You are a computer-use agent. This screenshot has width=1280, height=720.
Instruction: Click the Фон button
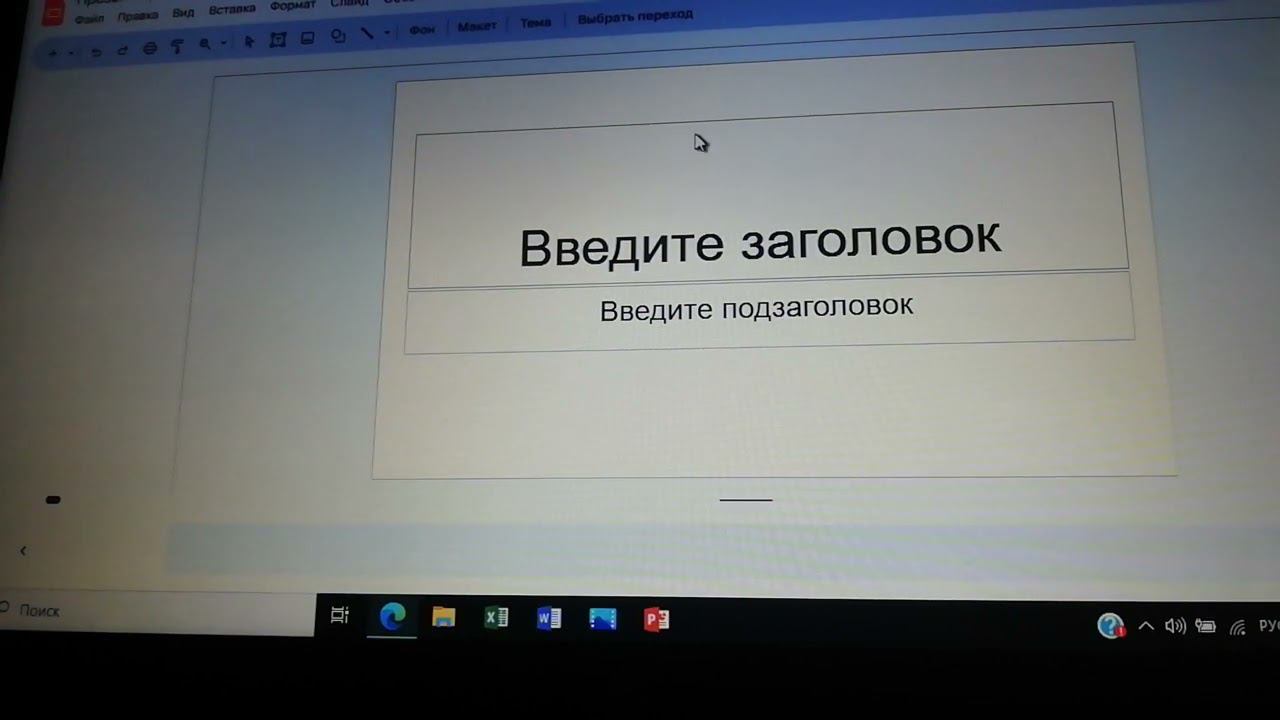[422, 30]
